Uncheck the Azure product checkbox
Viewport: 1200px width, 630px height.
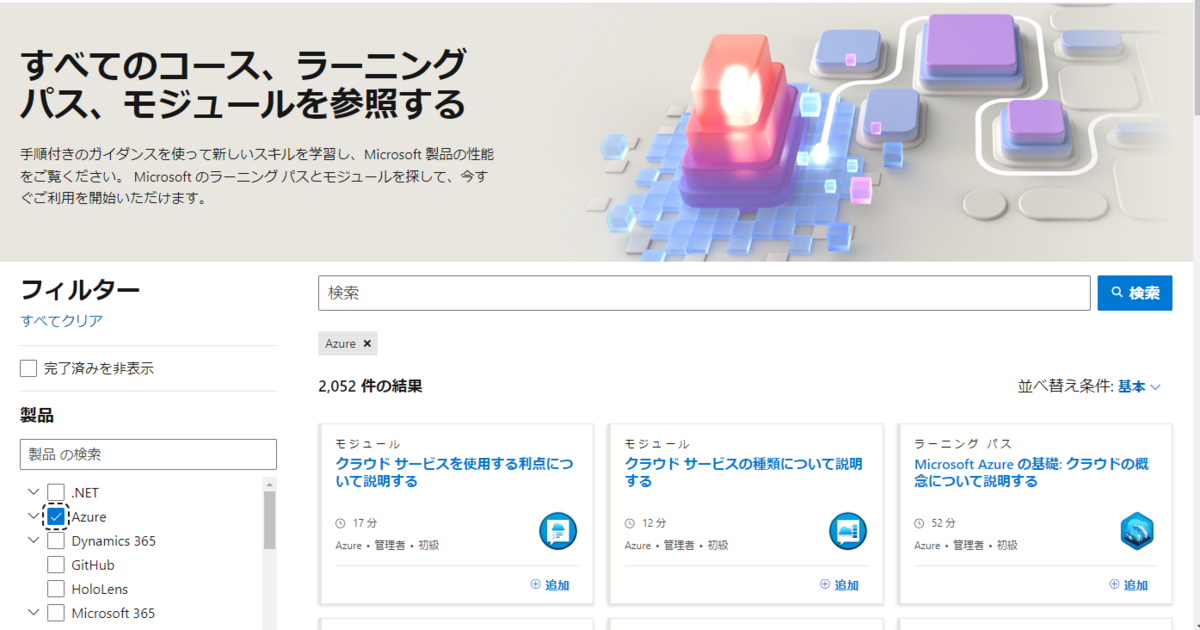click(56, 517)
